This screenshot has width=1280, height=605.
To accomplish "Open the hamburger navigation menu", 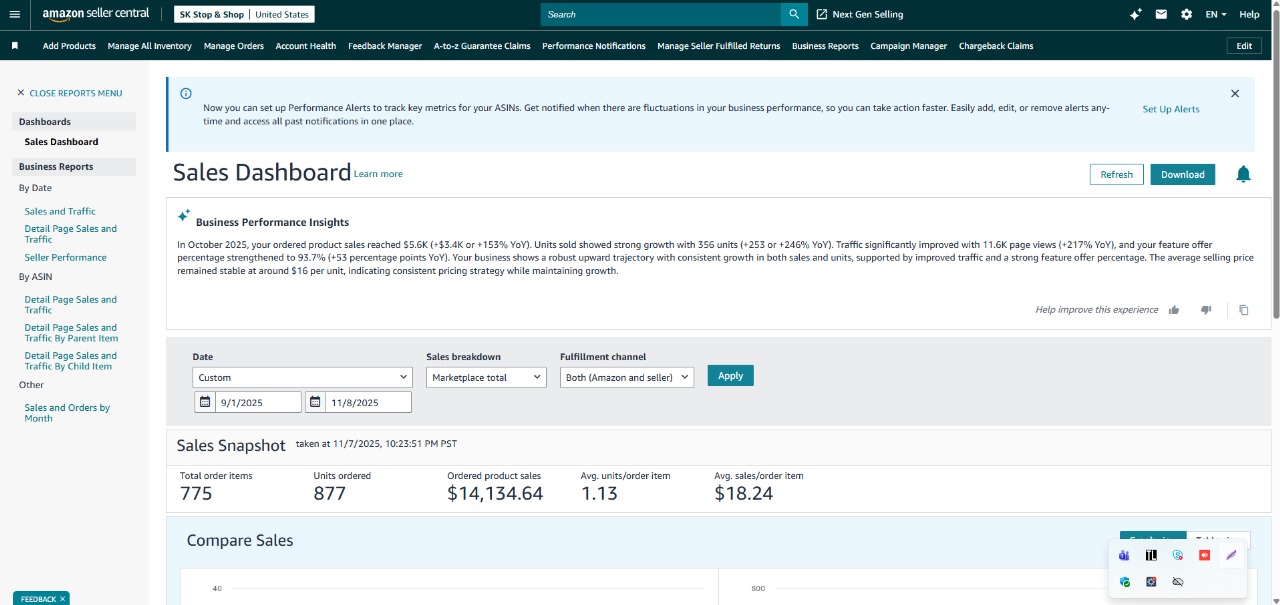I will 14,14.
